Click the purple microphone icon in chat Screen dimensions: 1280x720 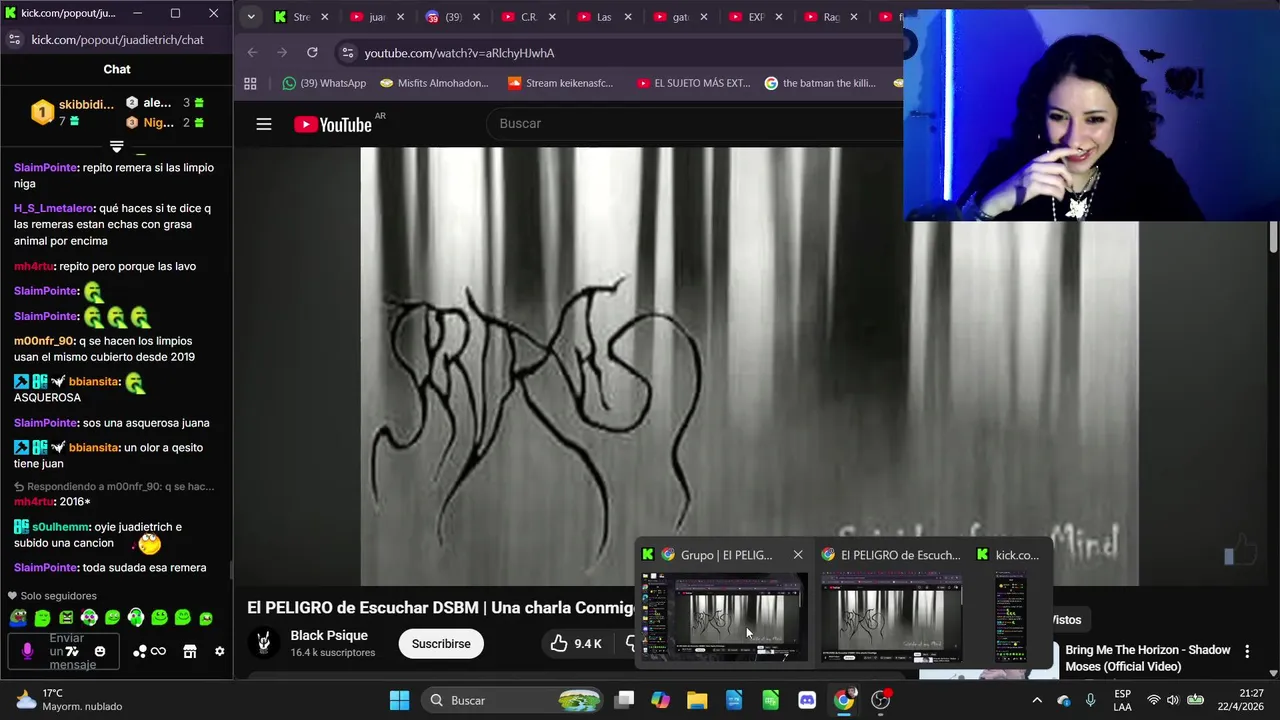[27, 651]
